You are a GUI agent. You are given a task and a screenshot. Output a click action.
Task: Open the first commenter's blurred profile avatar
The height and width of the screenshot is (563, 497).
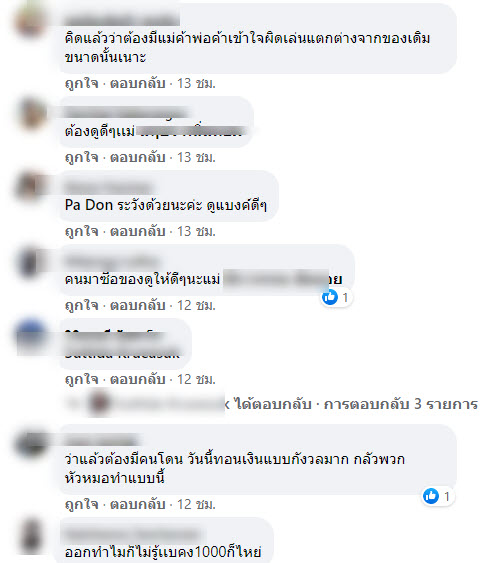(31, 22)
